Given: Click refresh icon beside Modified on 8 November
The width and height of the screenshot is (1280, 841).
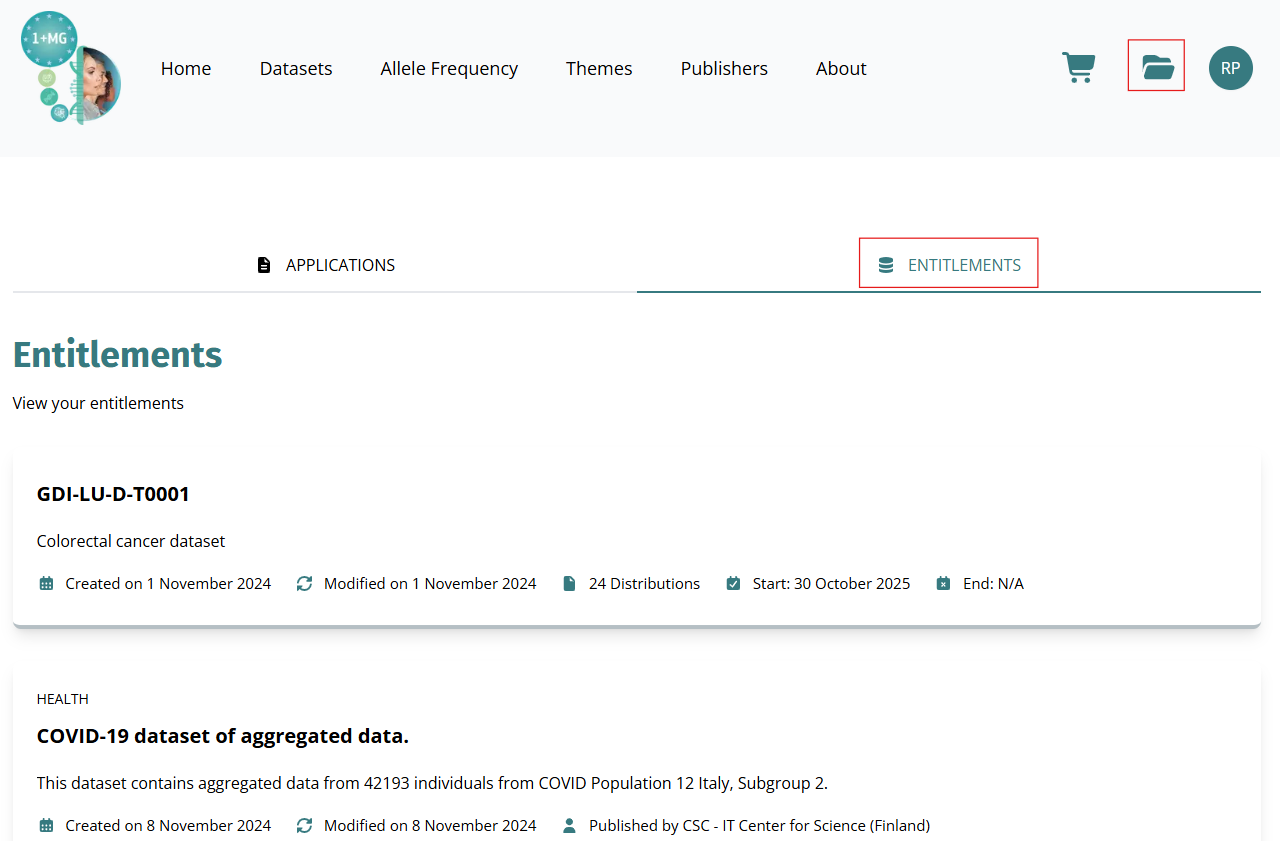Looking at the screenshot, I should click(304, 825).
